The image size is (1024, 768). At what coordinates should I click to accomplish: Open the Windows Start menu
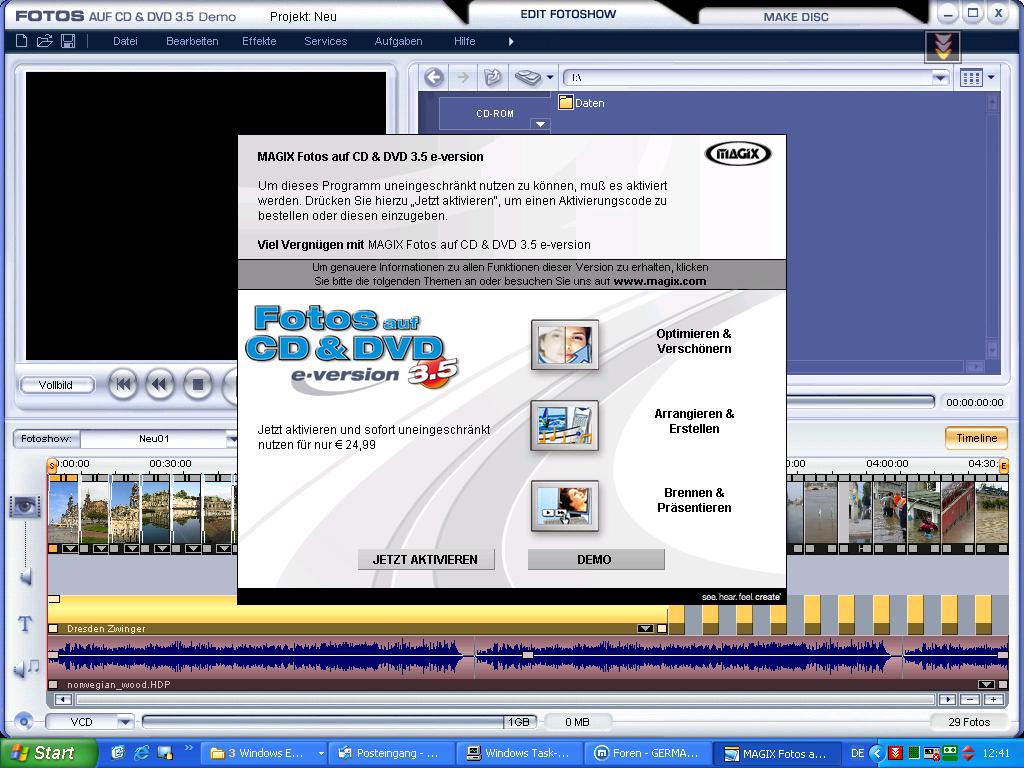point(46,753)
